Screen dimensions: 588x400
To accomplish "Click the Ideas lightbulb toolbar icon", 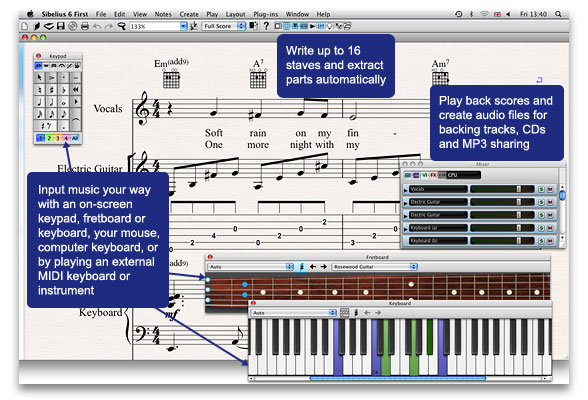I will [x=330, y=26].
